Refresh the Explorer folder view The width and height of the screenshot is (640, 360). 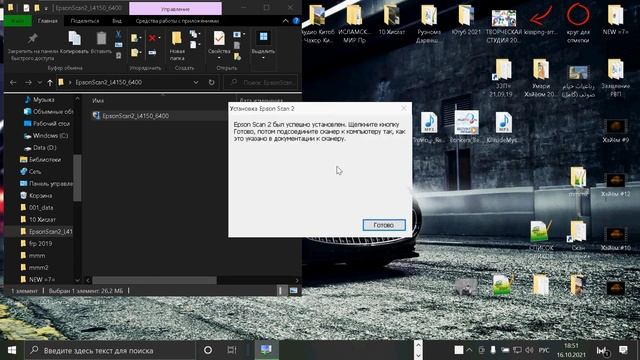[x=211, y=82]
